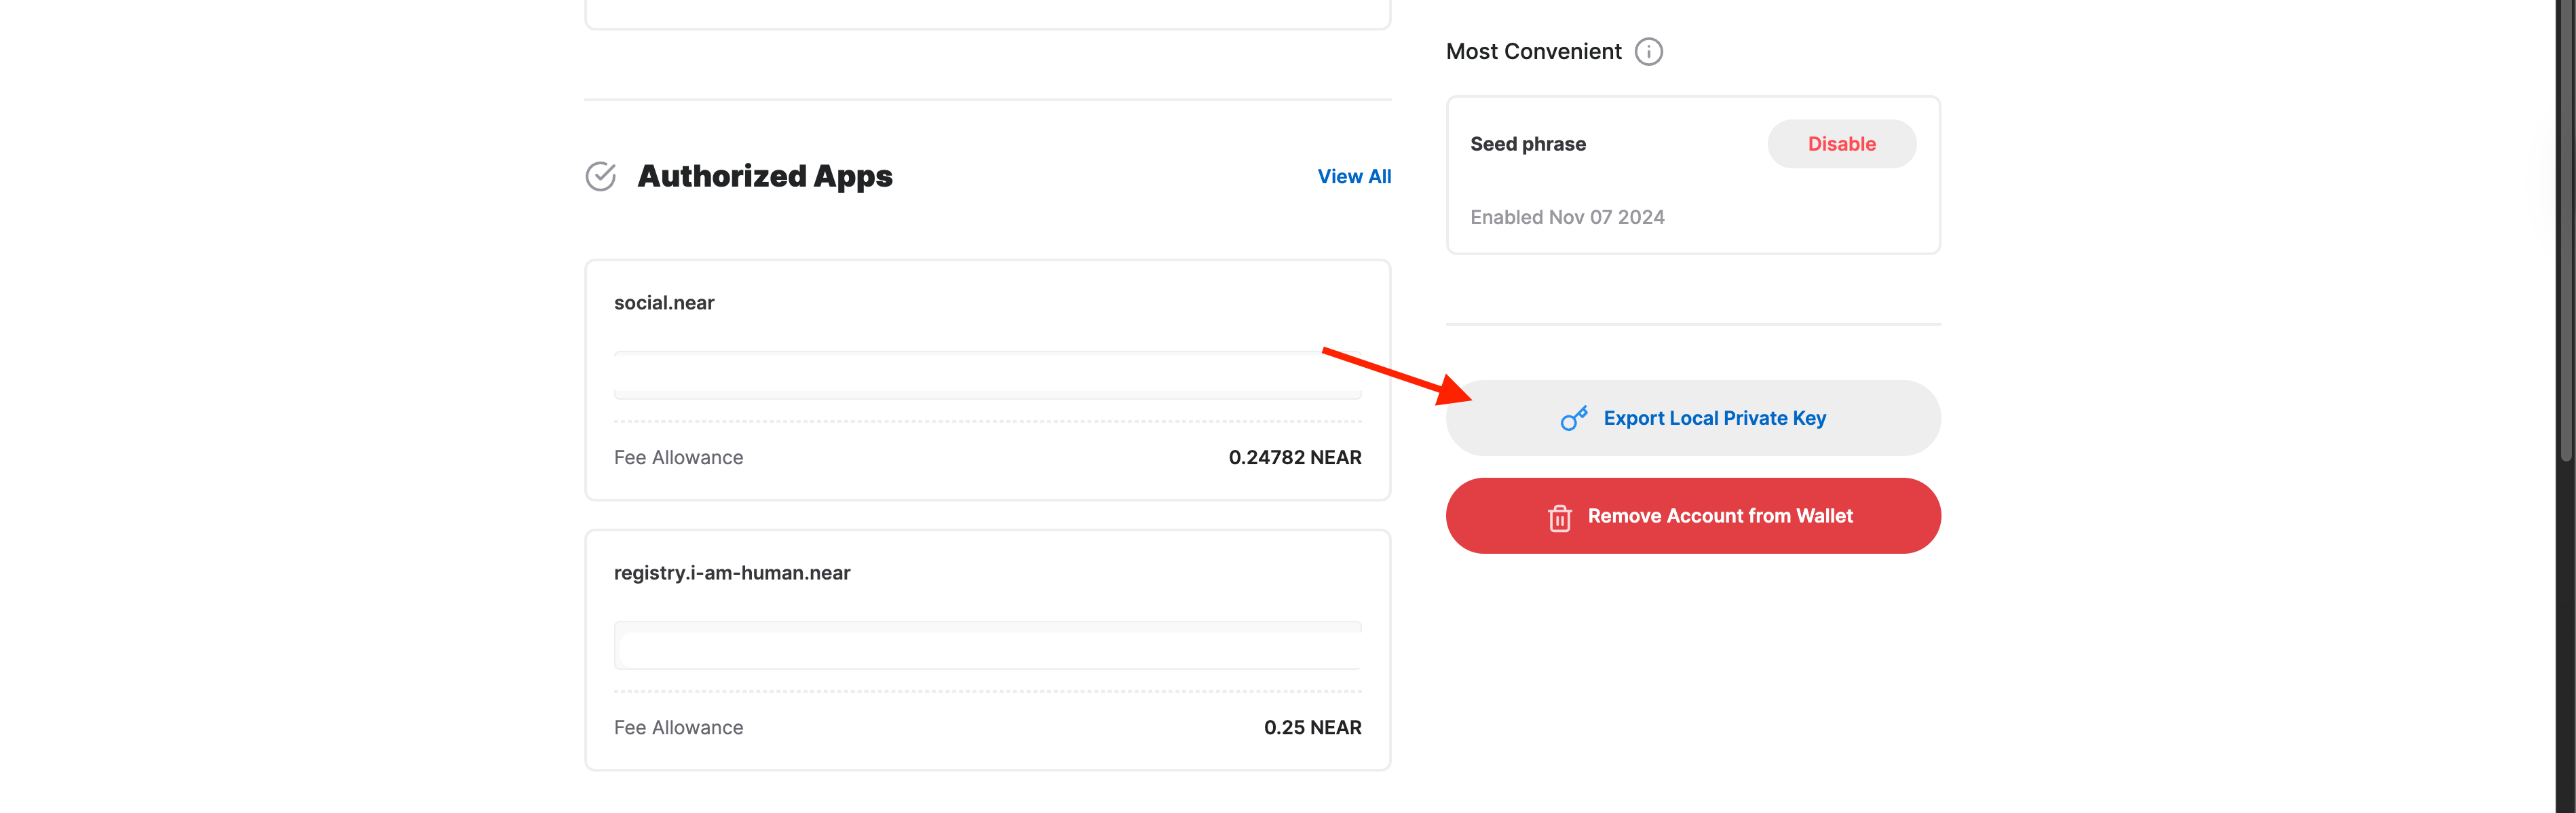Click the Enabled Nov 07 2024 text
This screenshot has width=2576, height=813.
point(1566,217)
